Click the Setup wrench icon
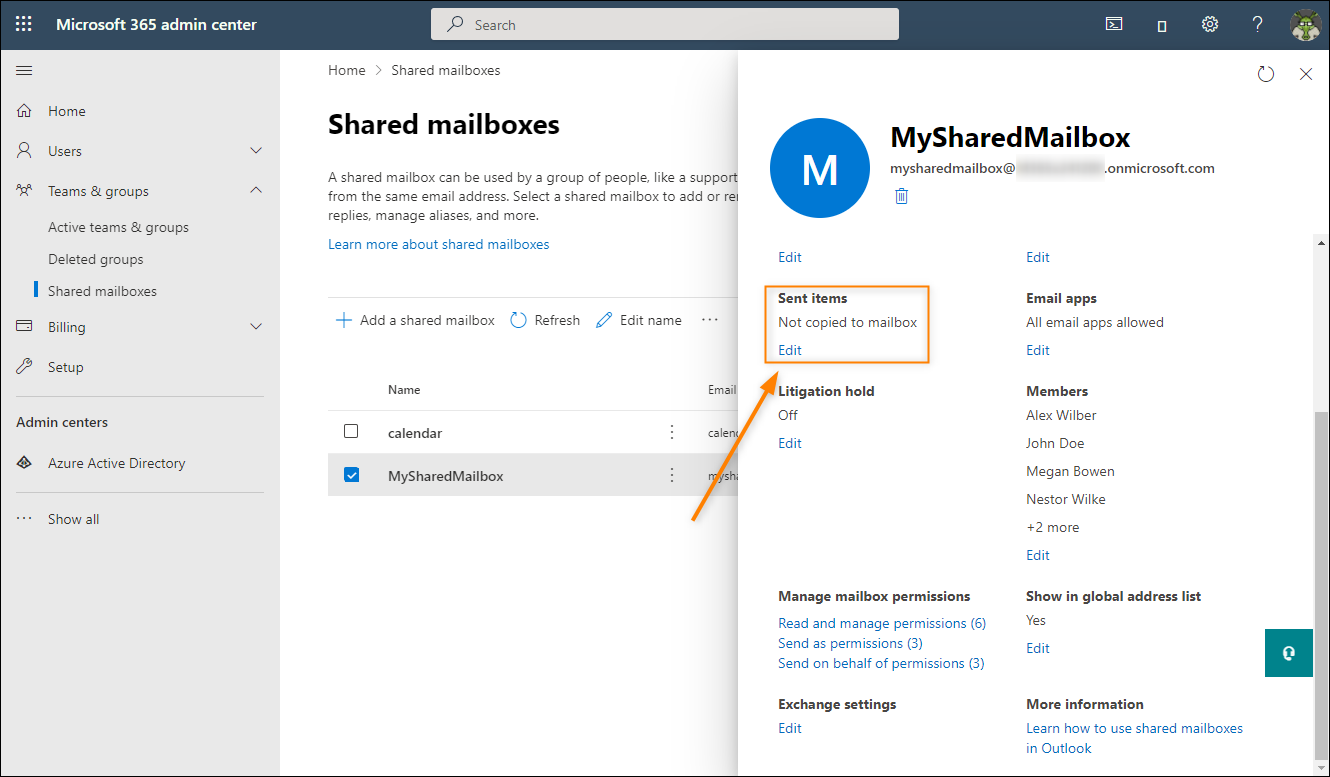This screenshot has height=777, width=1330. coord(25,367)
